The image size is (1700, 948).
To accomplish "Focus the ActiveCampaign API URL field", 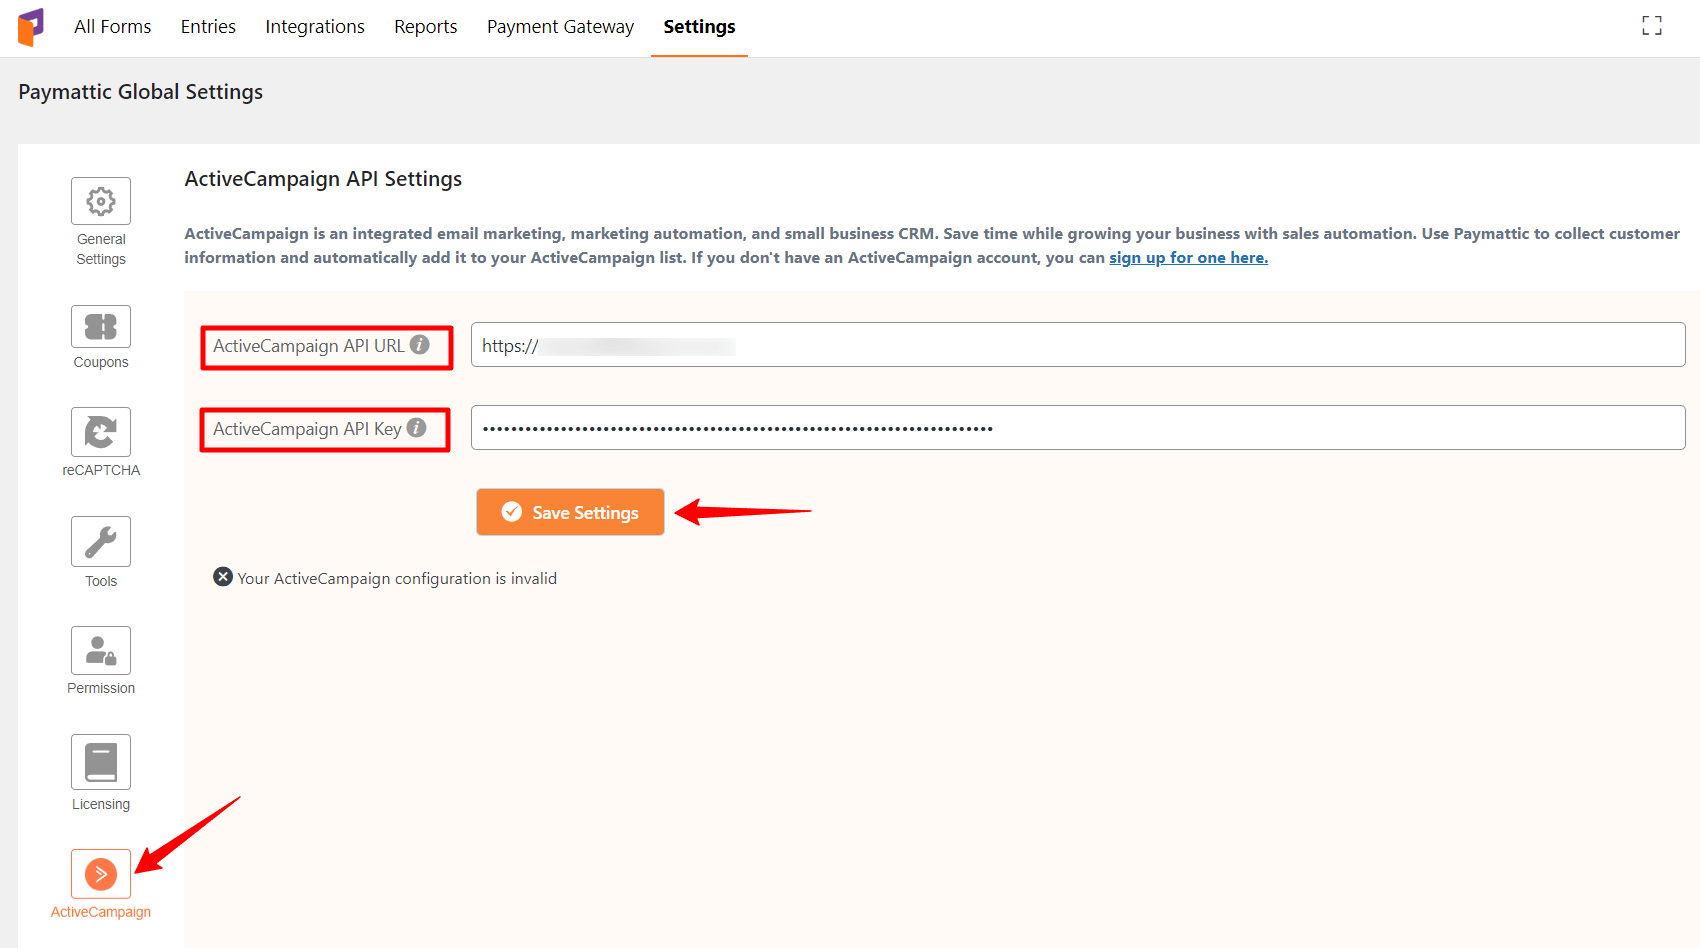I will tap(1078, 345).
